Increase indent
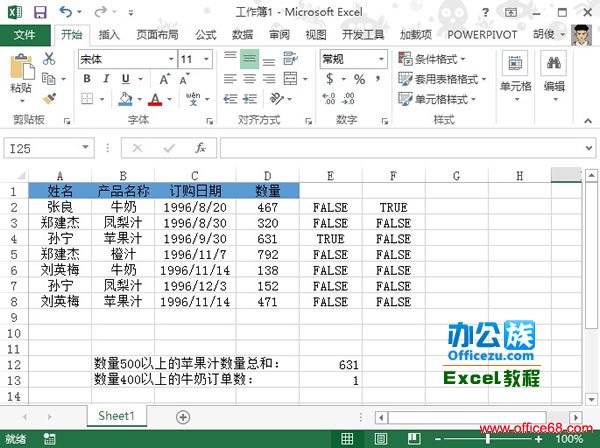The image size is (600, 448). [249, 99]
